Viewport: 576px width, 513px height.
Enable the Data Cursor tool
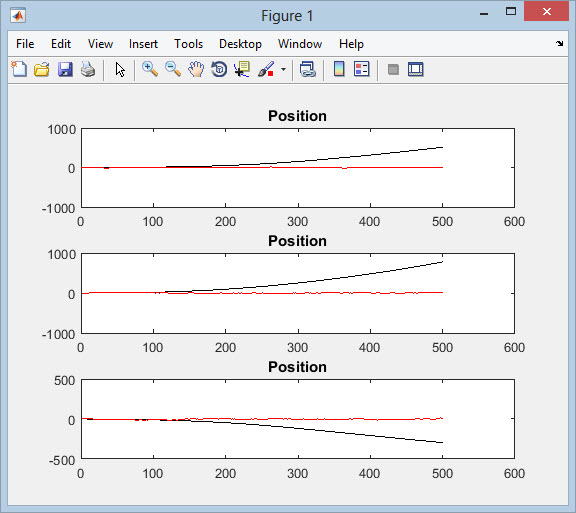[242, 69]
